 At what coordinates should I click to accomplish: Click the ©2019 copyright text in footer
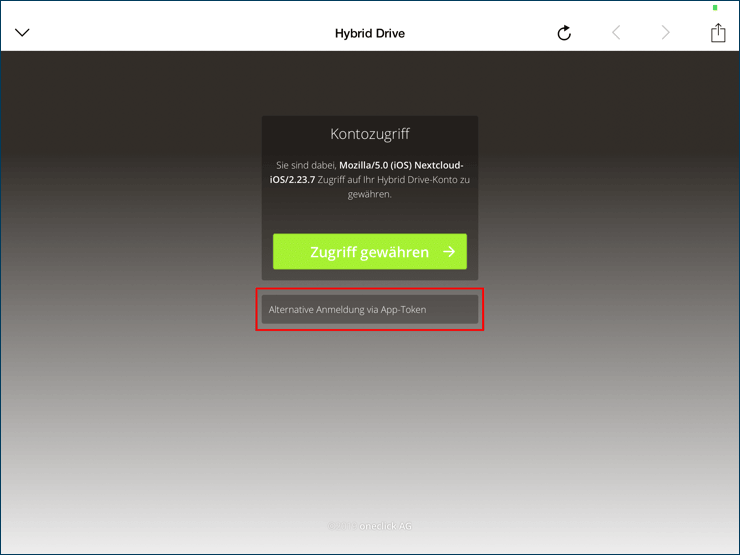point(342,525)
